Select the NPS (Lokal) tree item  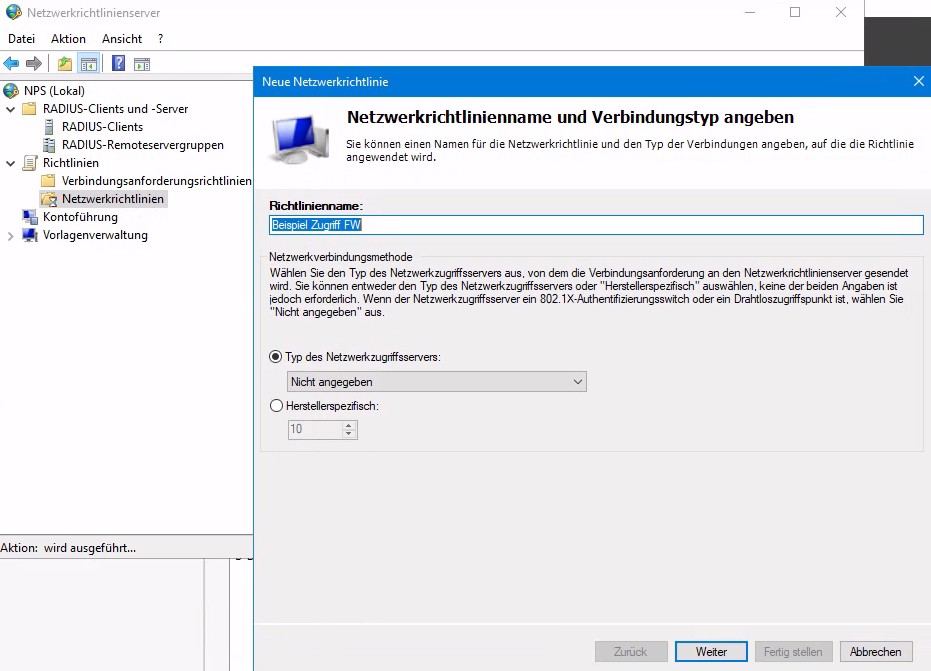pyautogui.click(x=54, y=91)
